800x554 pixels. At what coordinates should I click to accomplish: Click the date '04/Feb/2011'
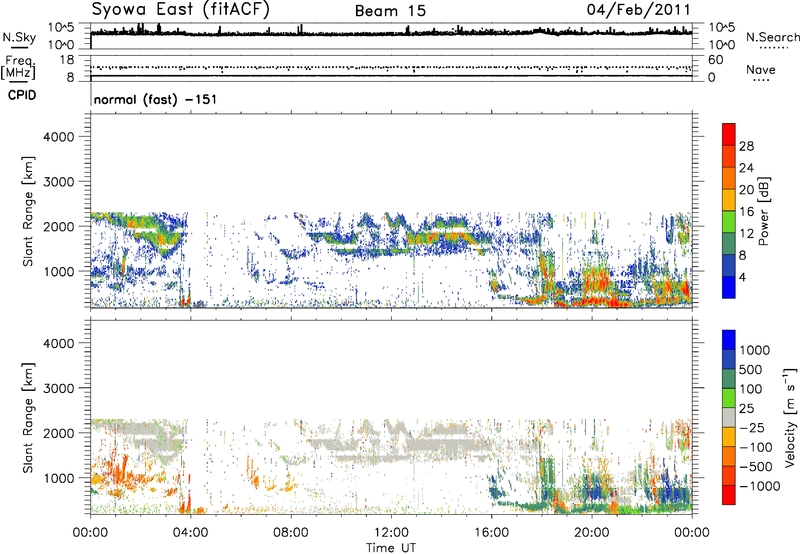click(638, 9)
